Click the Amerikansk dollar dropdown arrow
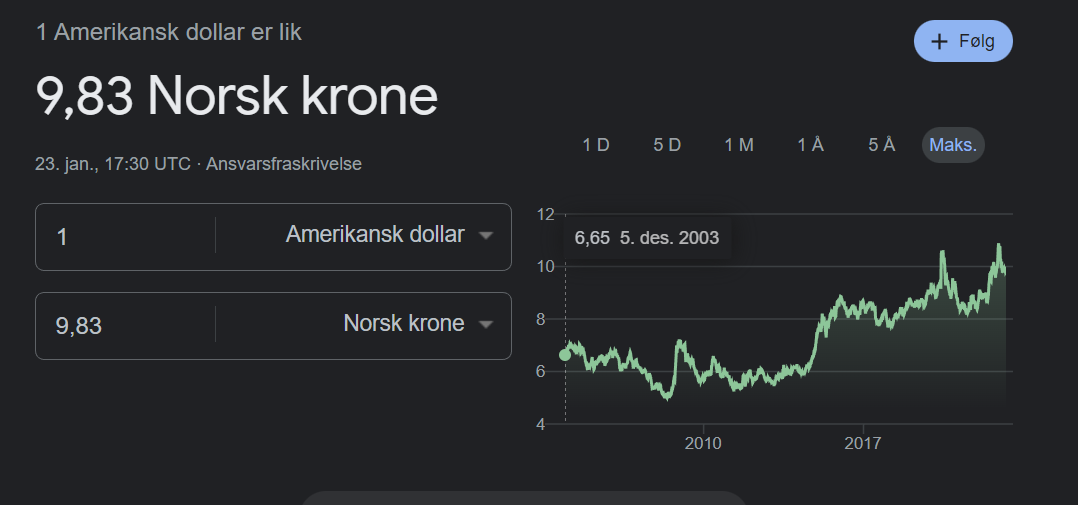The height and width of the screenshot is (505, 1078). (x=485, y=236)
